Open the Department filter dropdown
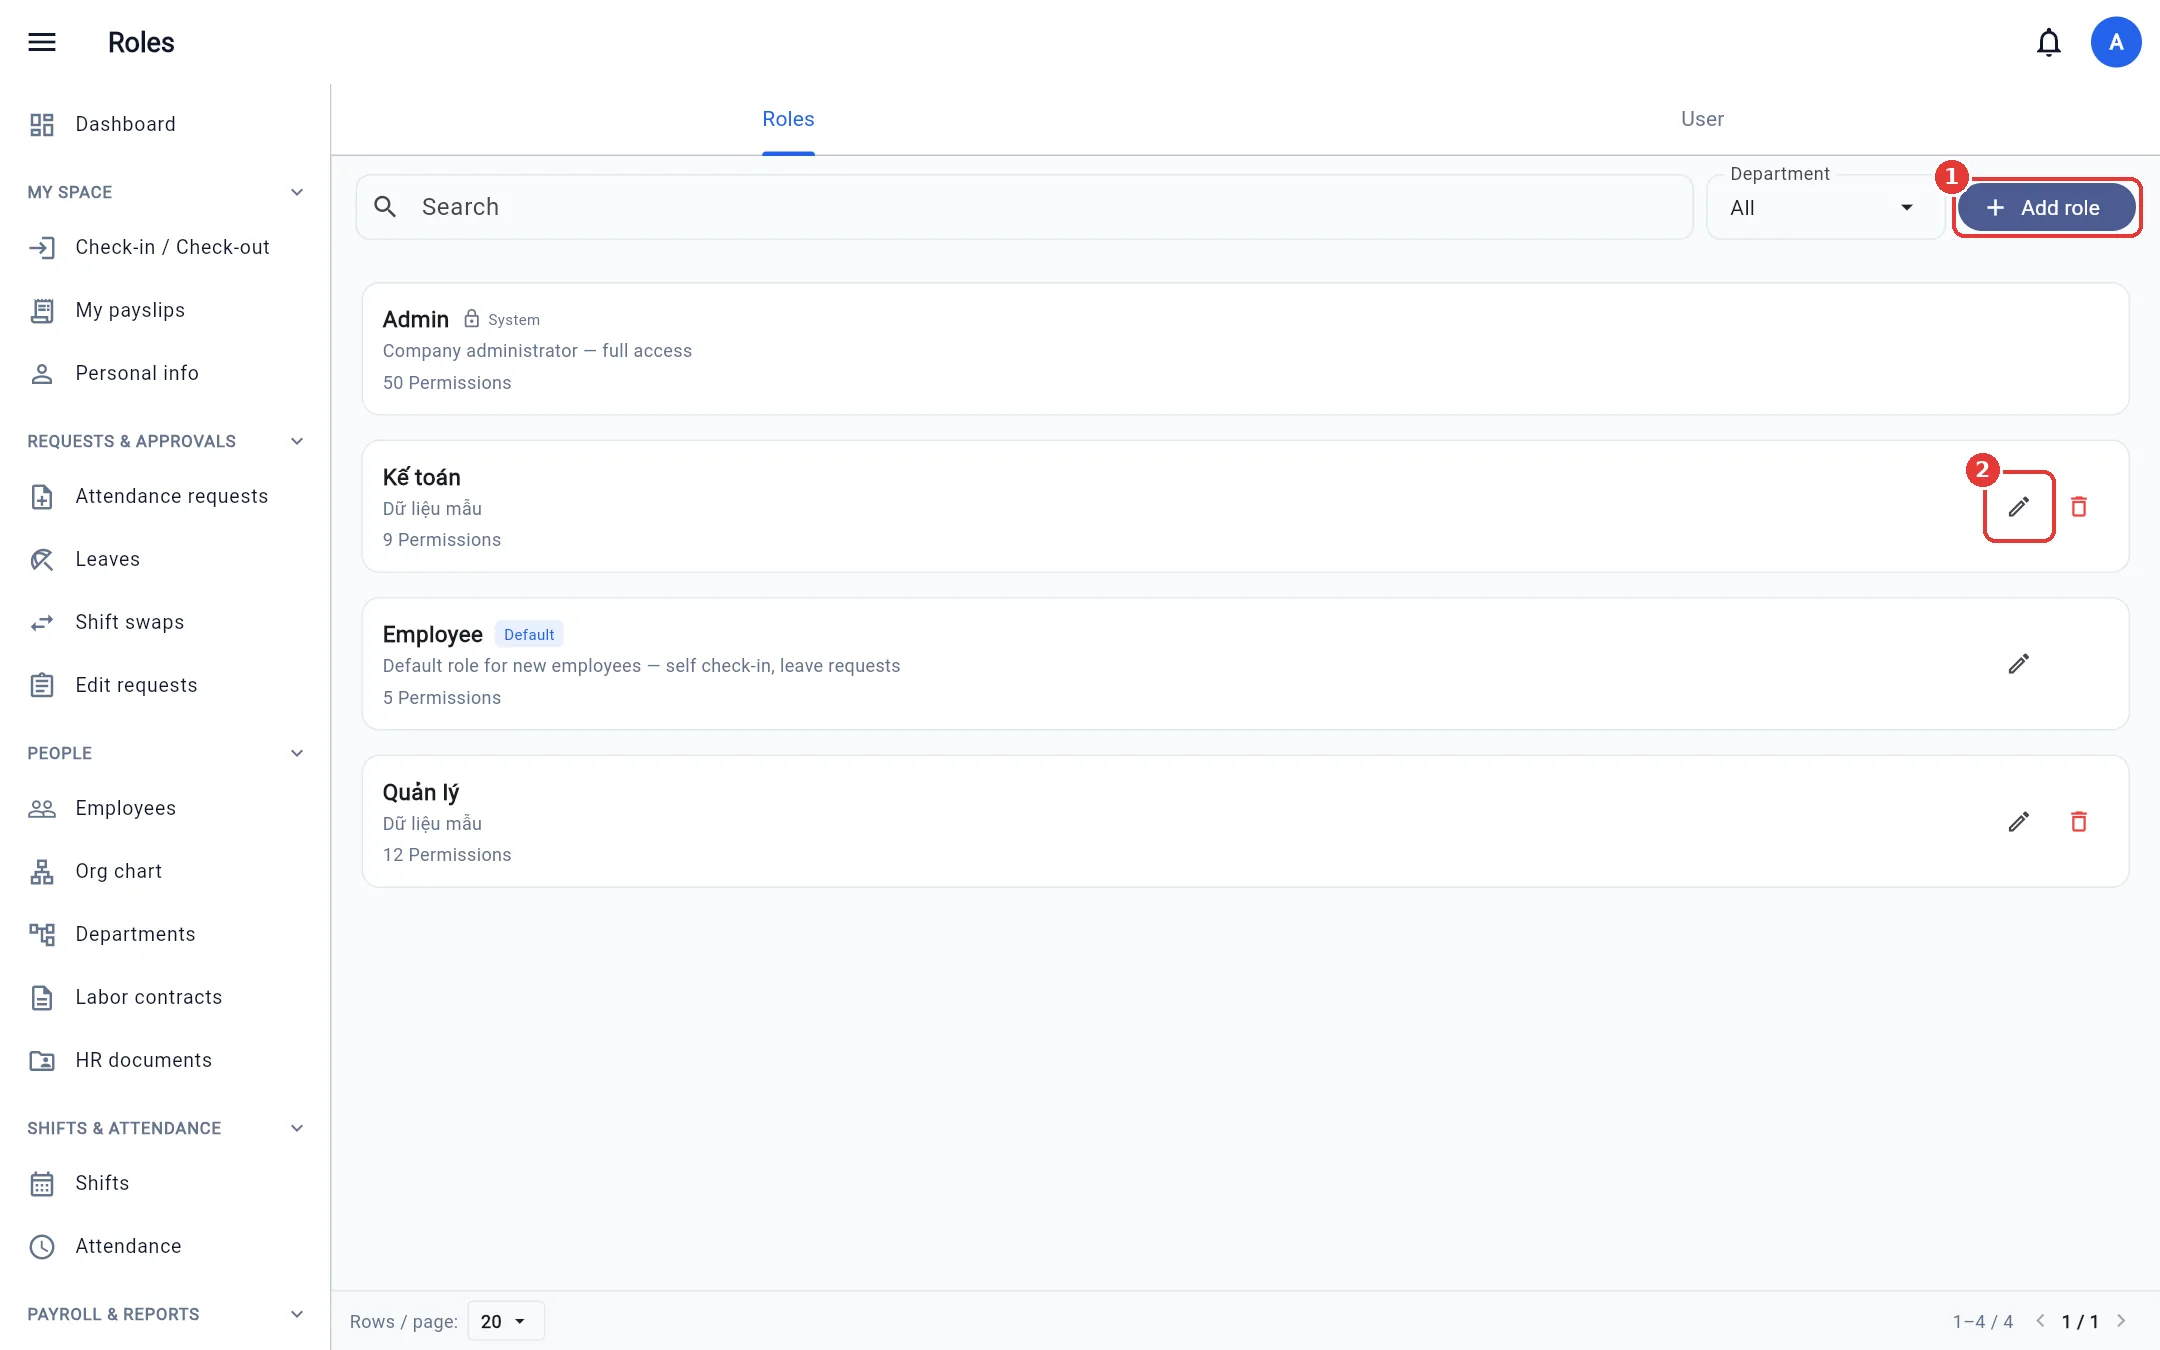The height and width of the screenshot is (1350, 2160). tap(1825, 207)
